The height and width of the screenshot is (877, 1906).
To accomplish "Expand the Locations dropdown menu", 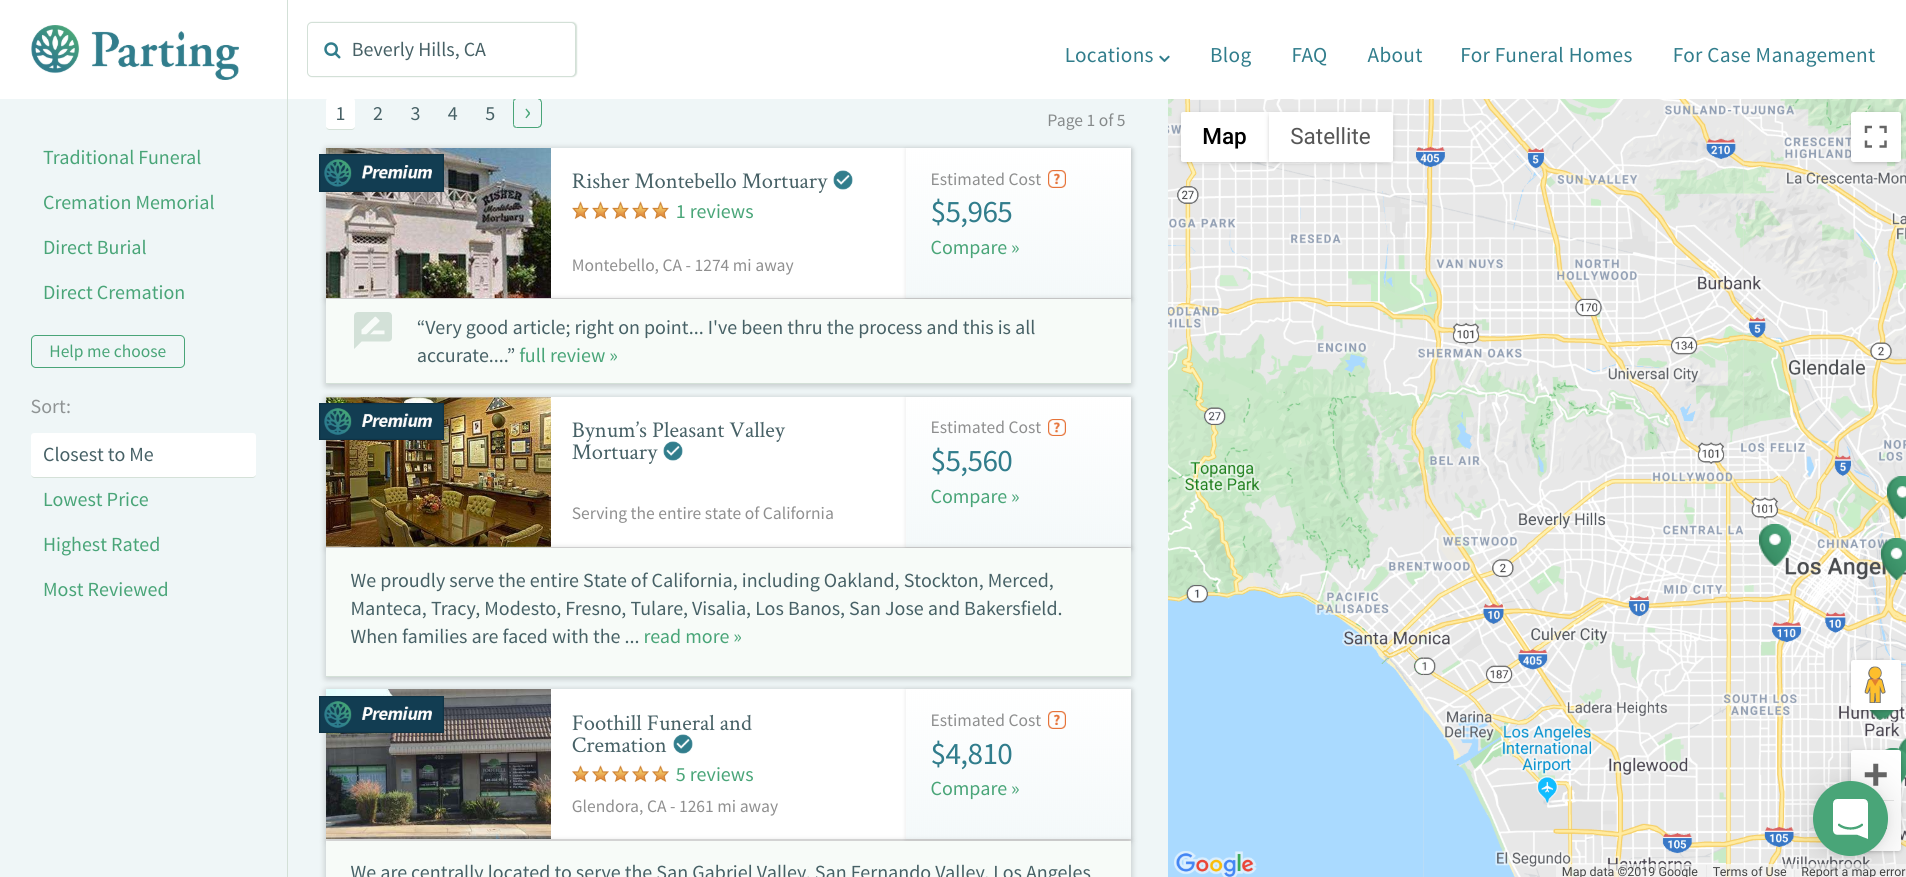I will point(1117,55).
